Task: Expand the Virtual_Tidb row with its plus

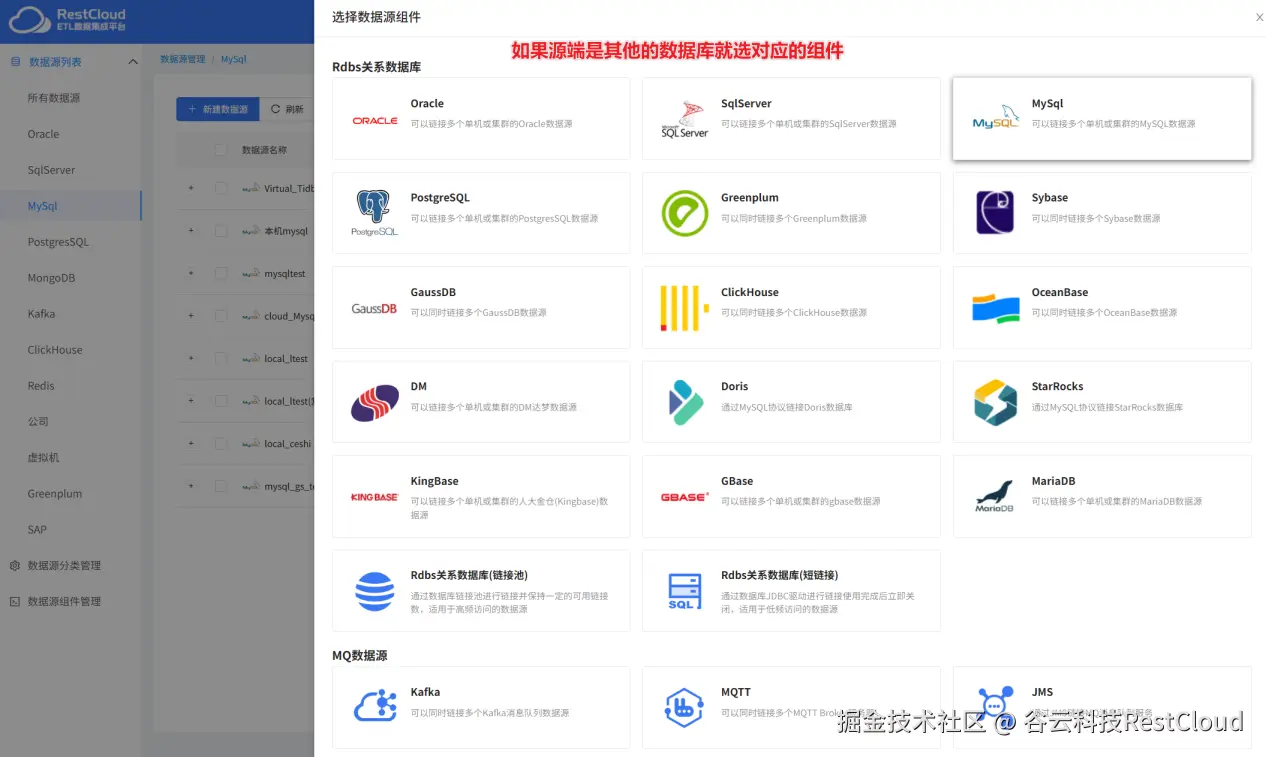Action: (x=191, y=188)
